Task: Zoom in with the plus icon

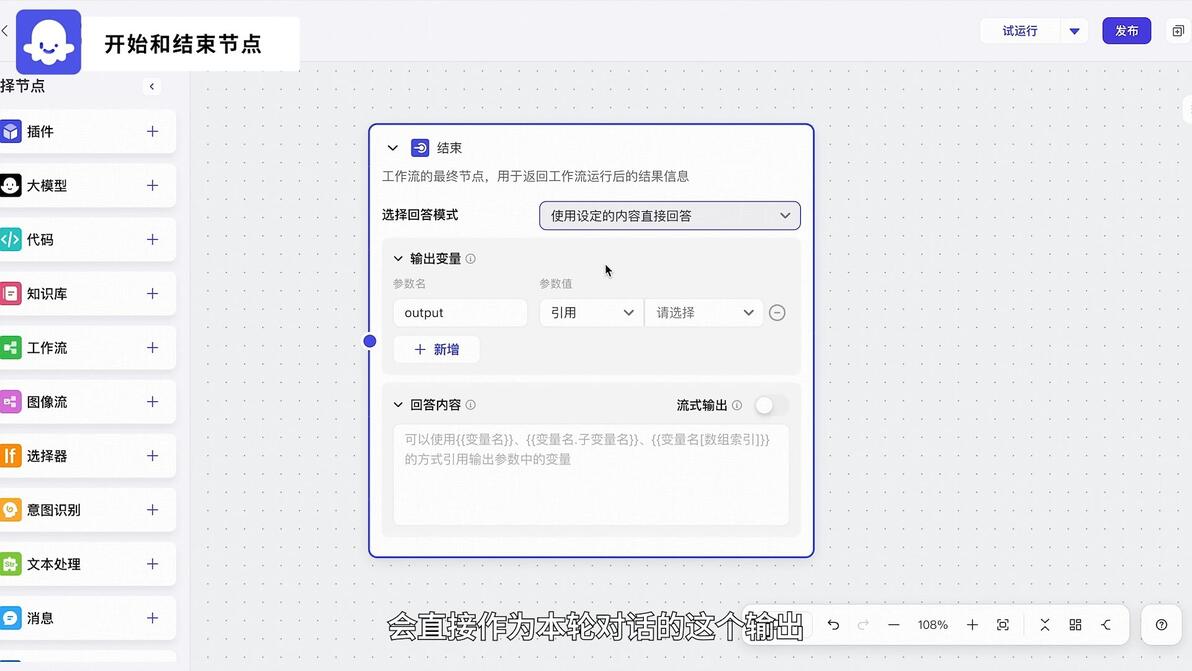Action: pos(972,625)
